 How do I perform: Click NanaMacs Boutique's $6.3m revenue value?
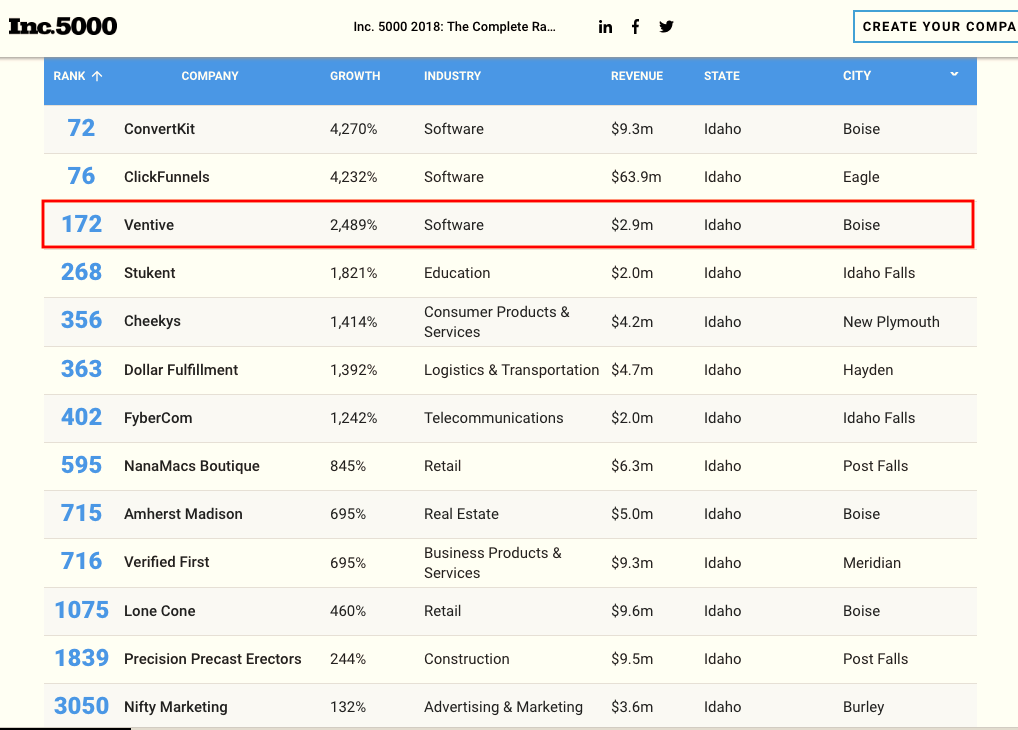(x=632, y=466)
